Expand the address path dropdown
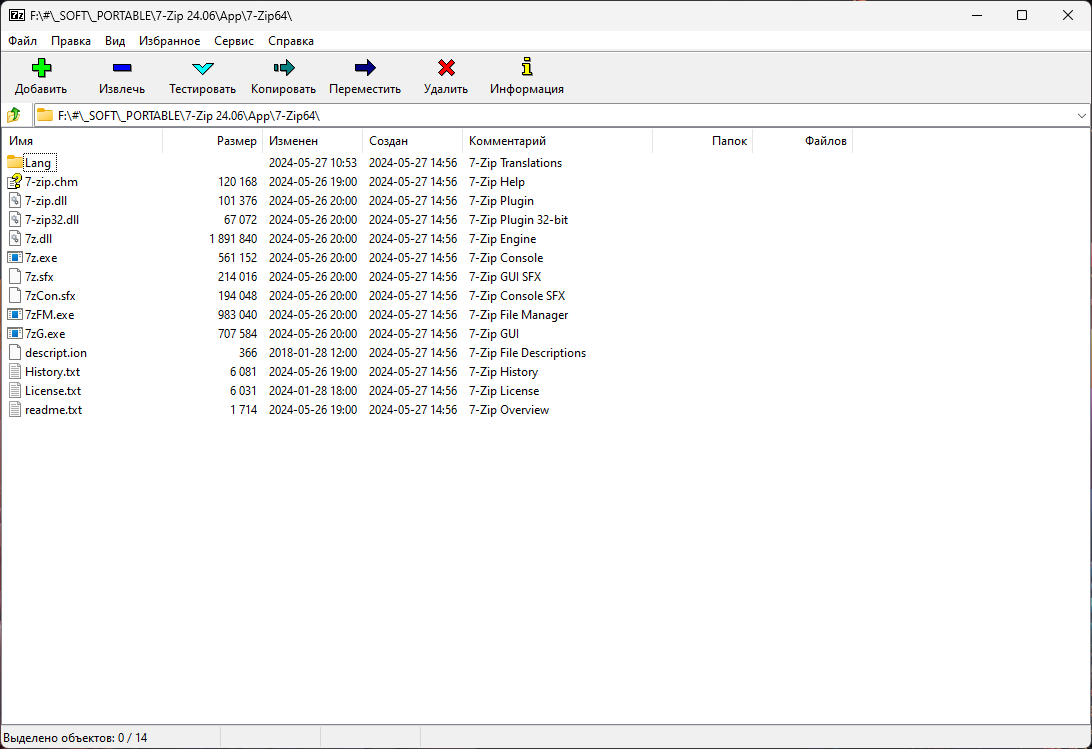Image resolution: width=1092 pixels, height=749 pixels. point(1081,116)
